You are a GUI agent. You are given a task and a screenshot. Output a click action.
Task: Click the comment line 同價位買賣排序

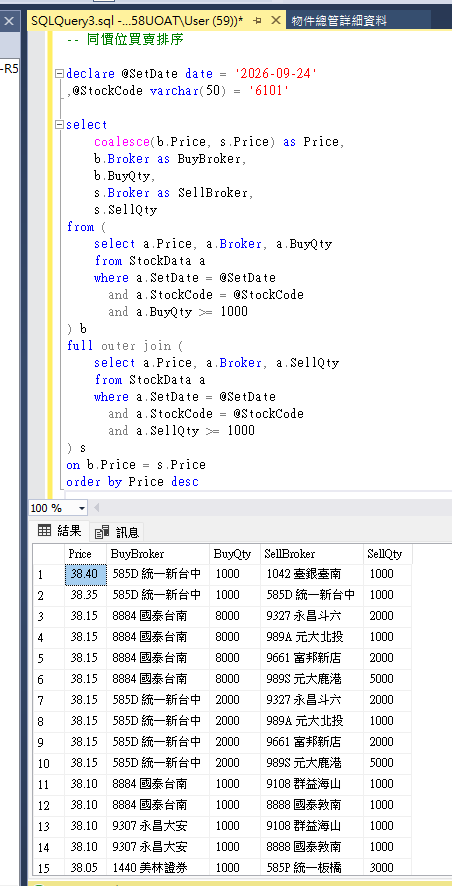(125, 40)
